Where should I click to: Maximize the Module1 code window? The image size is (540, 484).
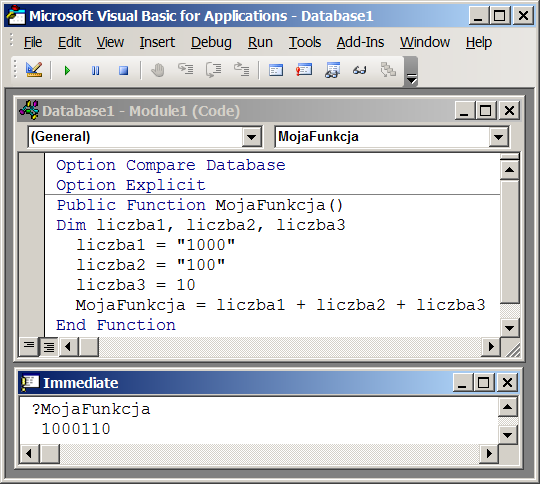coord(485,111)
